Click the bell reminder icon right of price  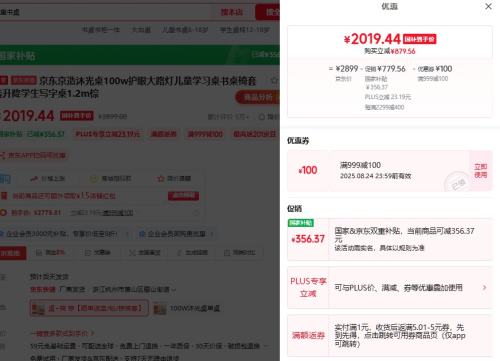[x=262, y=116]
